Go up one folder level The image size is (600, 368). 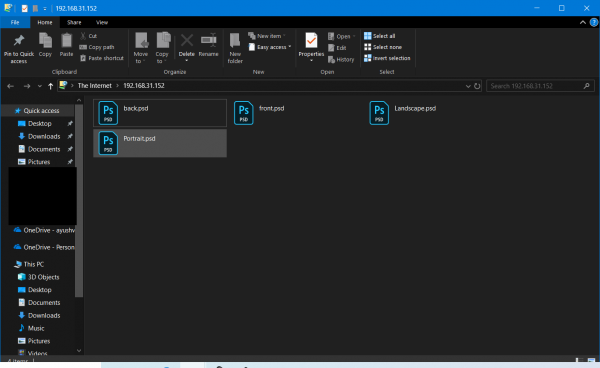[x=50, y=86]
